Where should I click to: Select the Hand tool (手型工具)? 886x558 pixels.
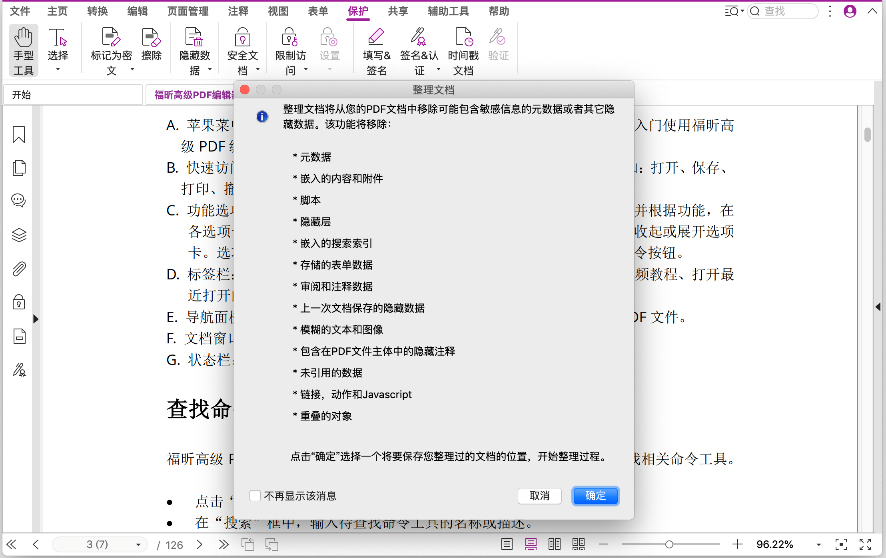23,50
